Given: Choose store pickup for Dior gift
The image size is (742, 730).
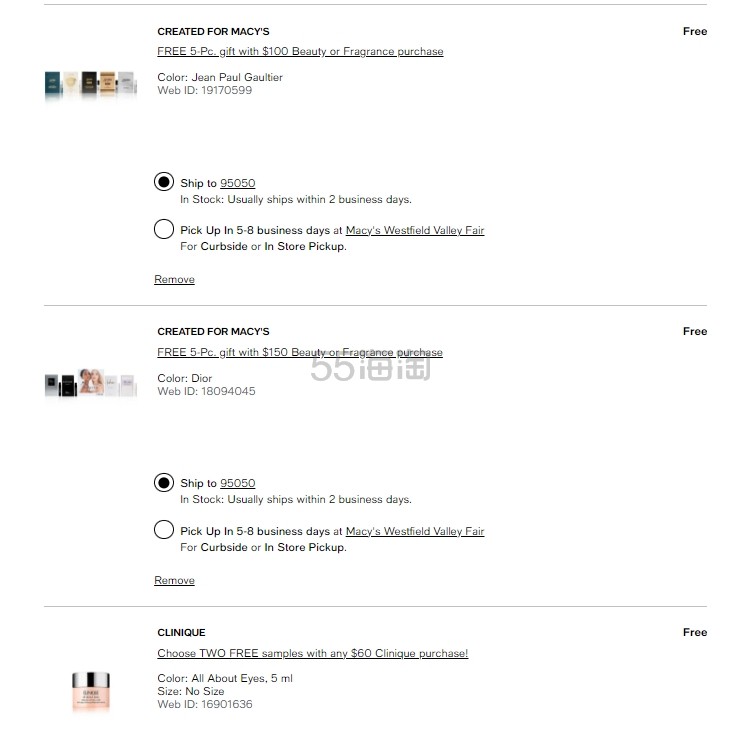Looking at the screenshot, I should coord(164,530).
